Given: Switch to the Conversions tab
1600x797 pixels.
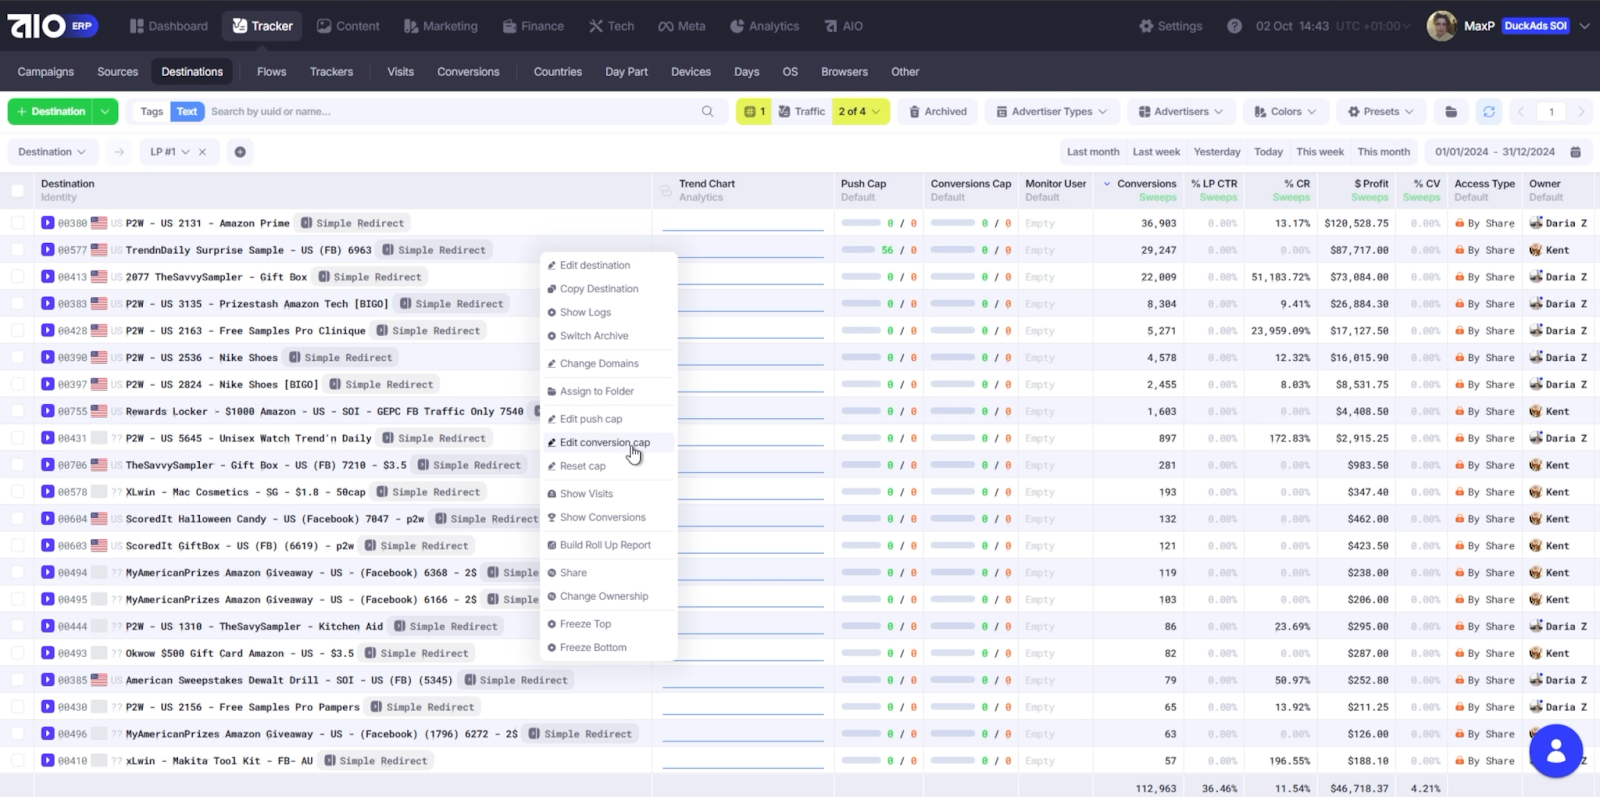Looking at the screenshot, I should pos(468,72).
